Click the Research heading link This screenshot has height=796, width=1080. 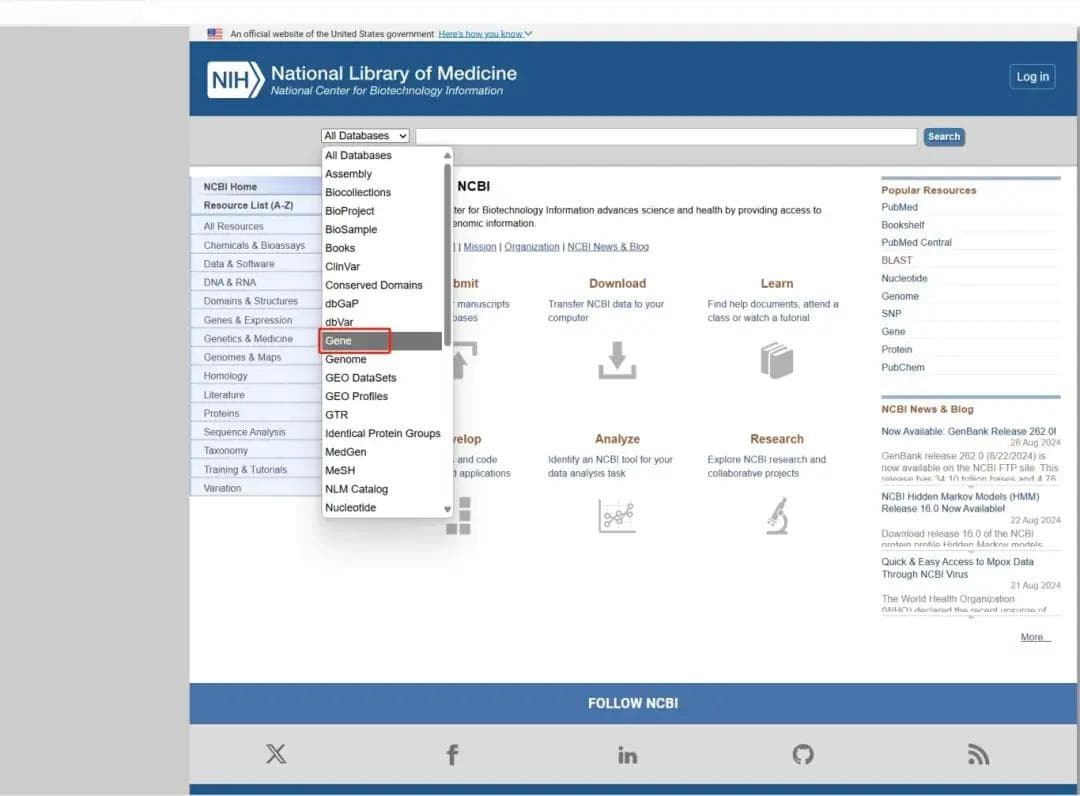(777, 439)
